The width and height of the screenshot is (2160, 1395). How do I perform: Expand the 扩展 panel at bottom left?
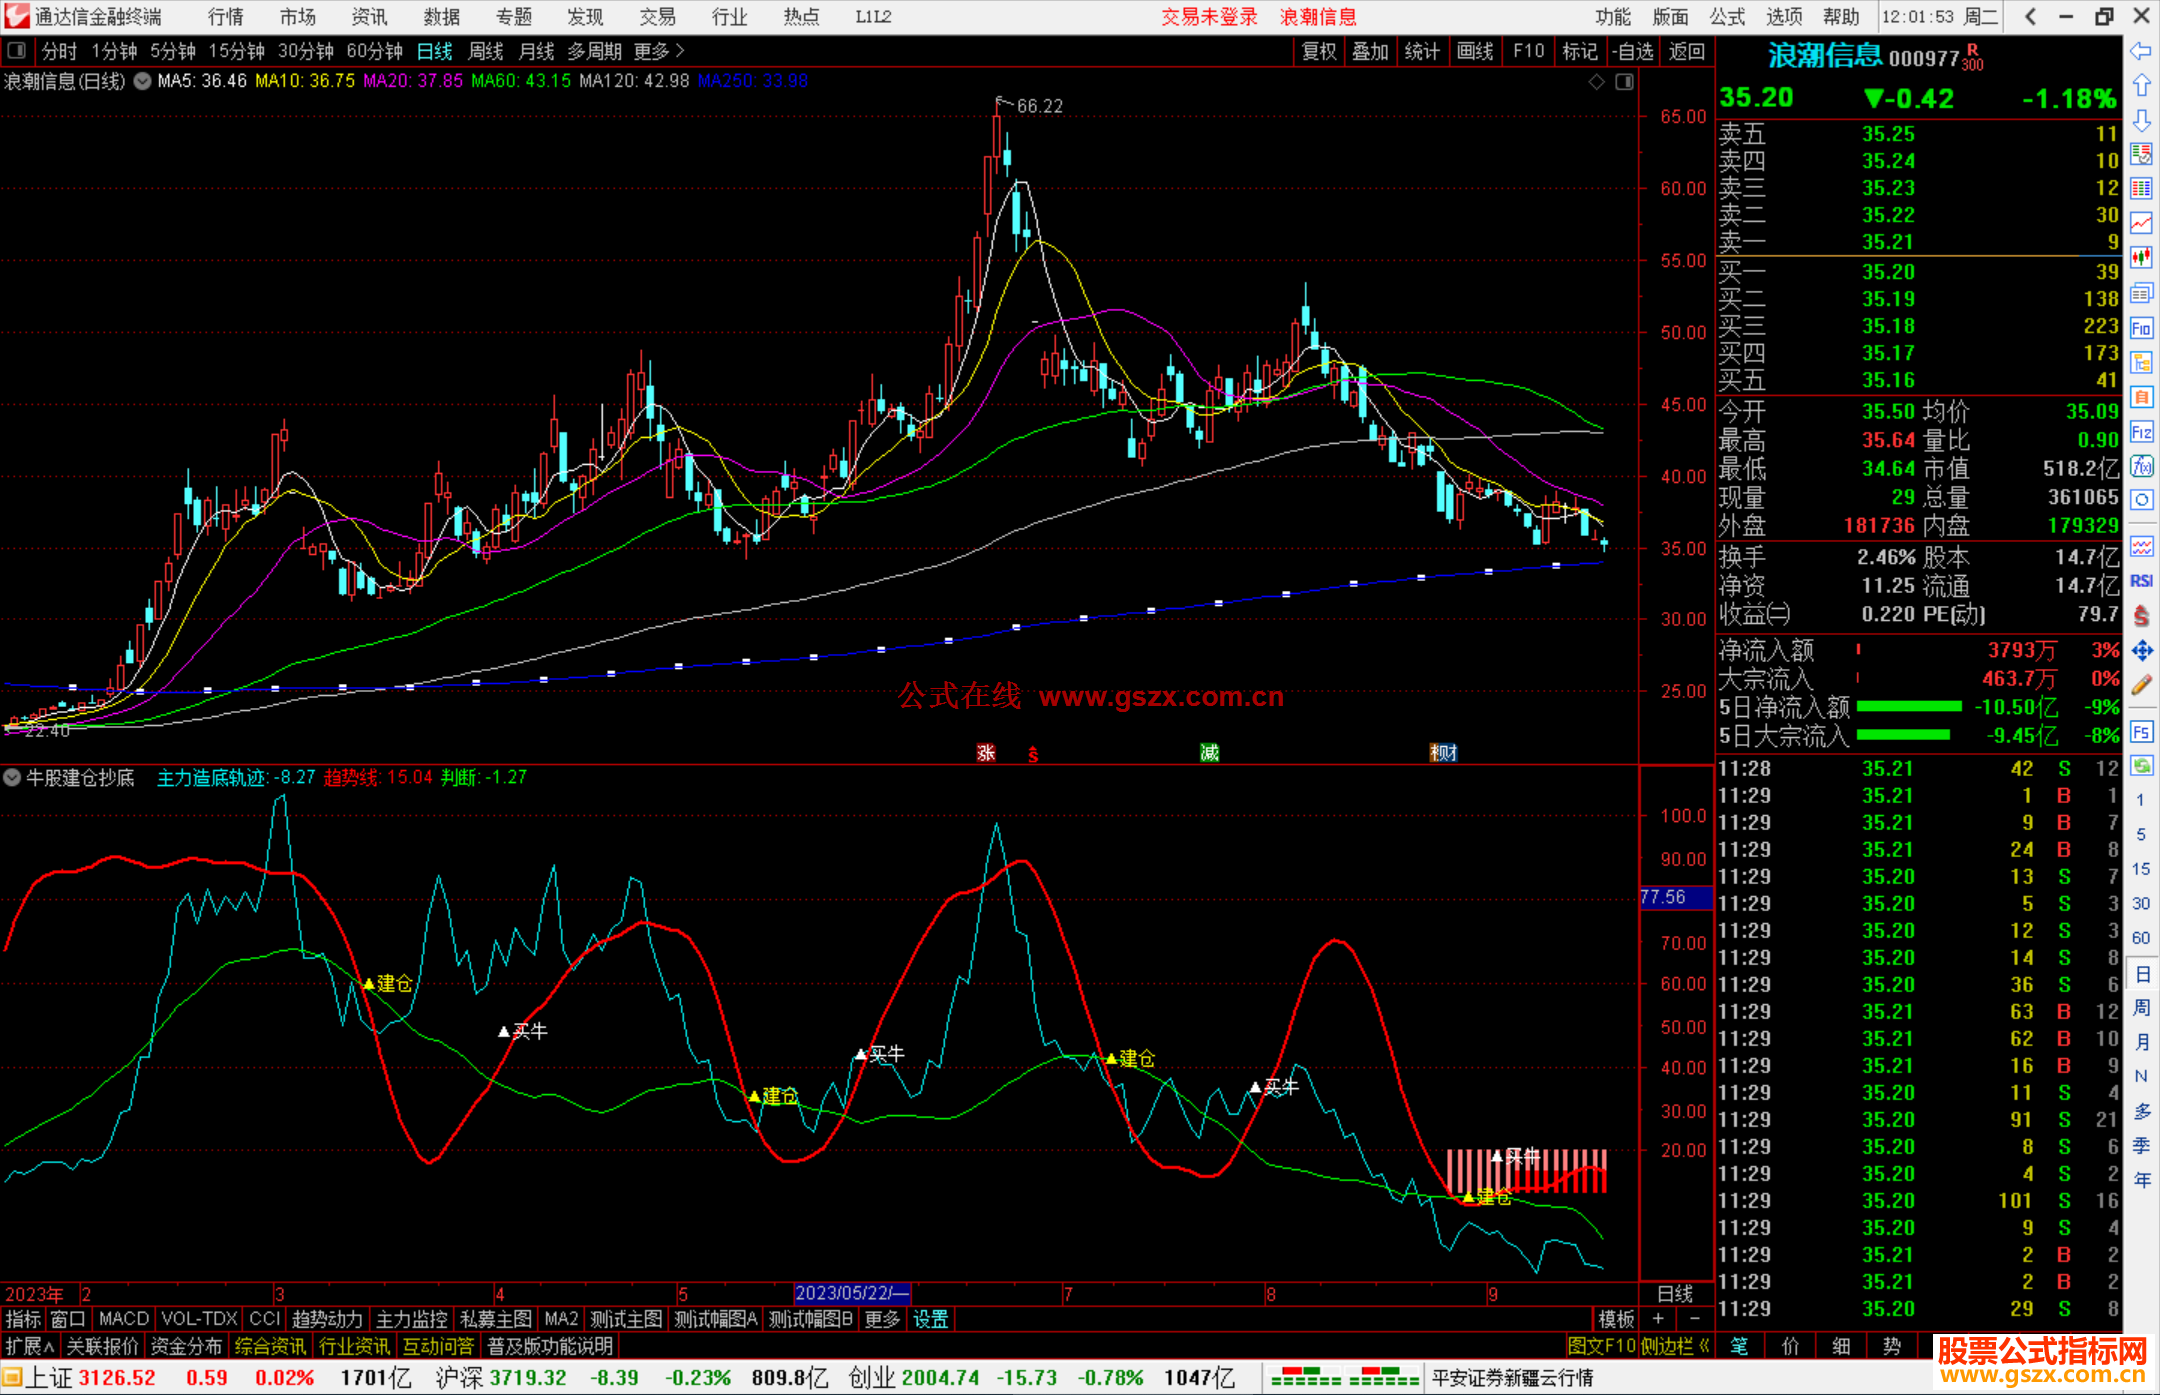(30, 1346)
